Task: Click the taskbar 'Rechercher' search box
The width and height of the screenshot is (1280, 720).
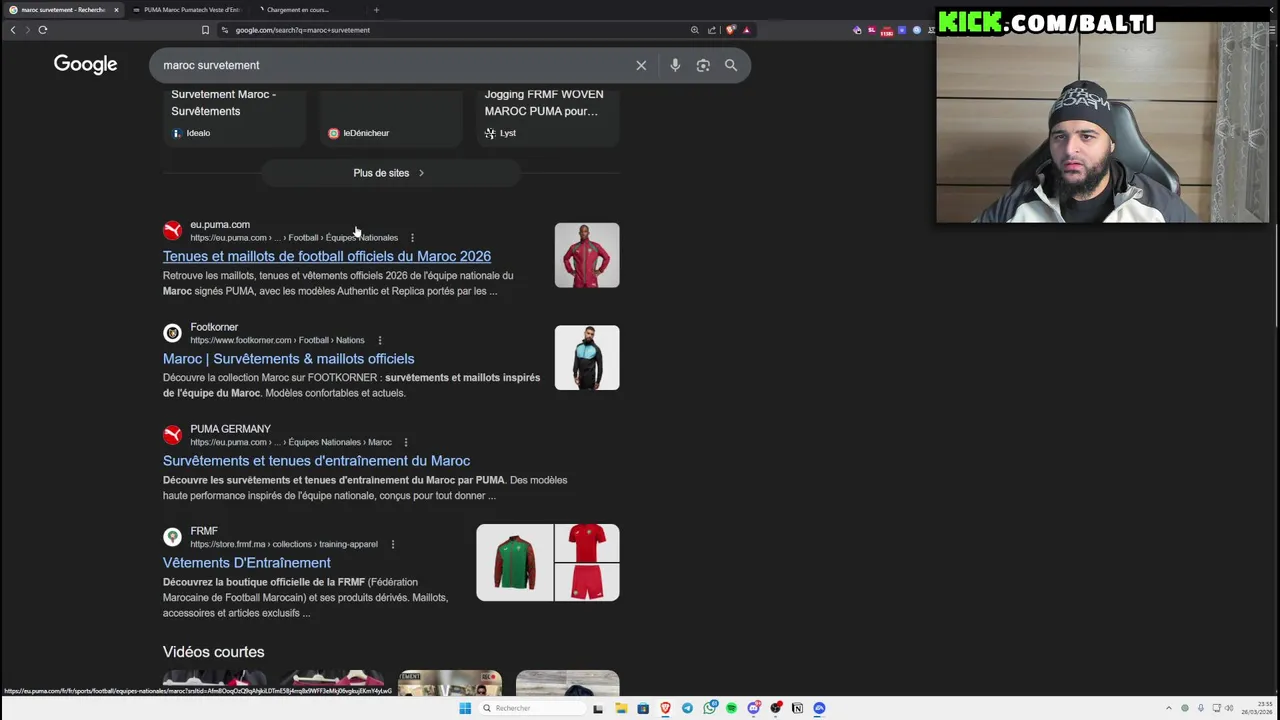Action: 530,708
